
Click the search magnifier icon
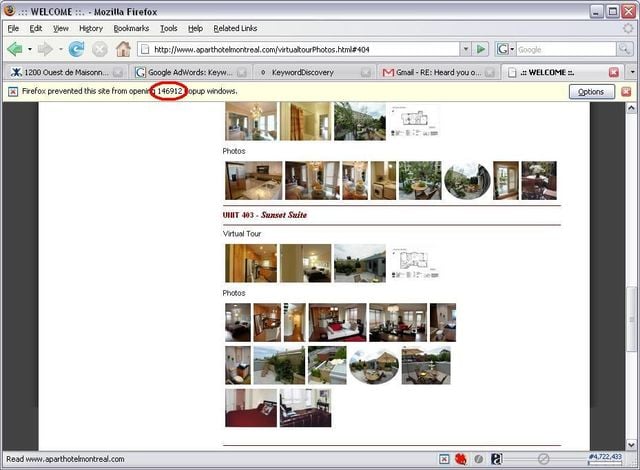[623, 49]
